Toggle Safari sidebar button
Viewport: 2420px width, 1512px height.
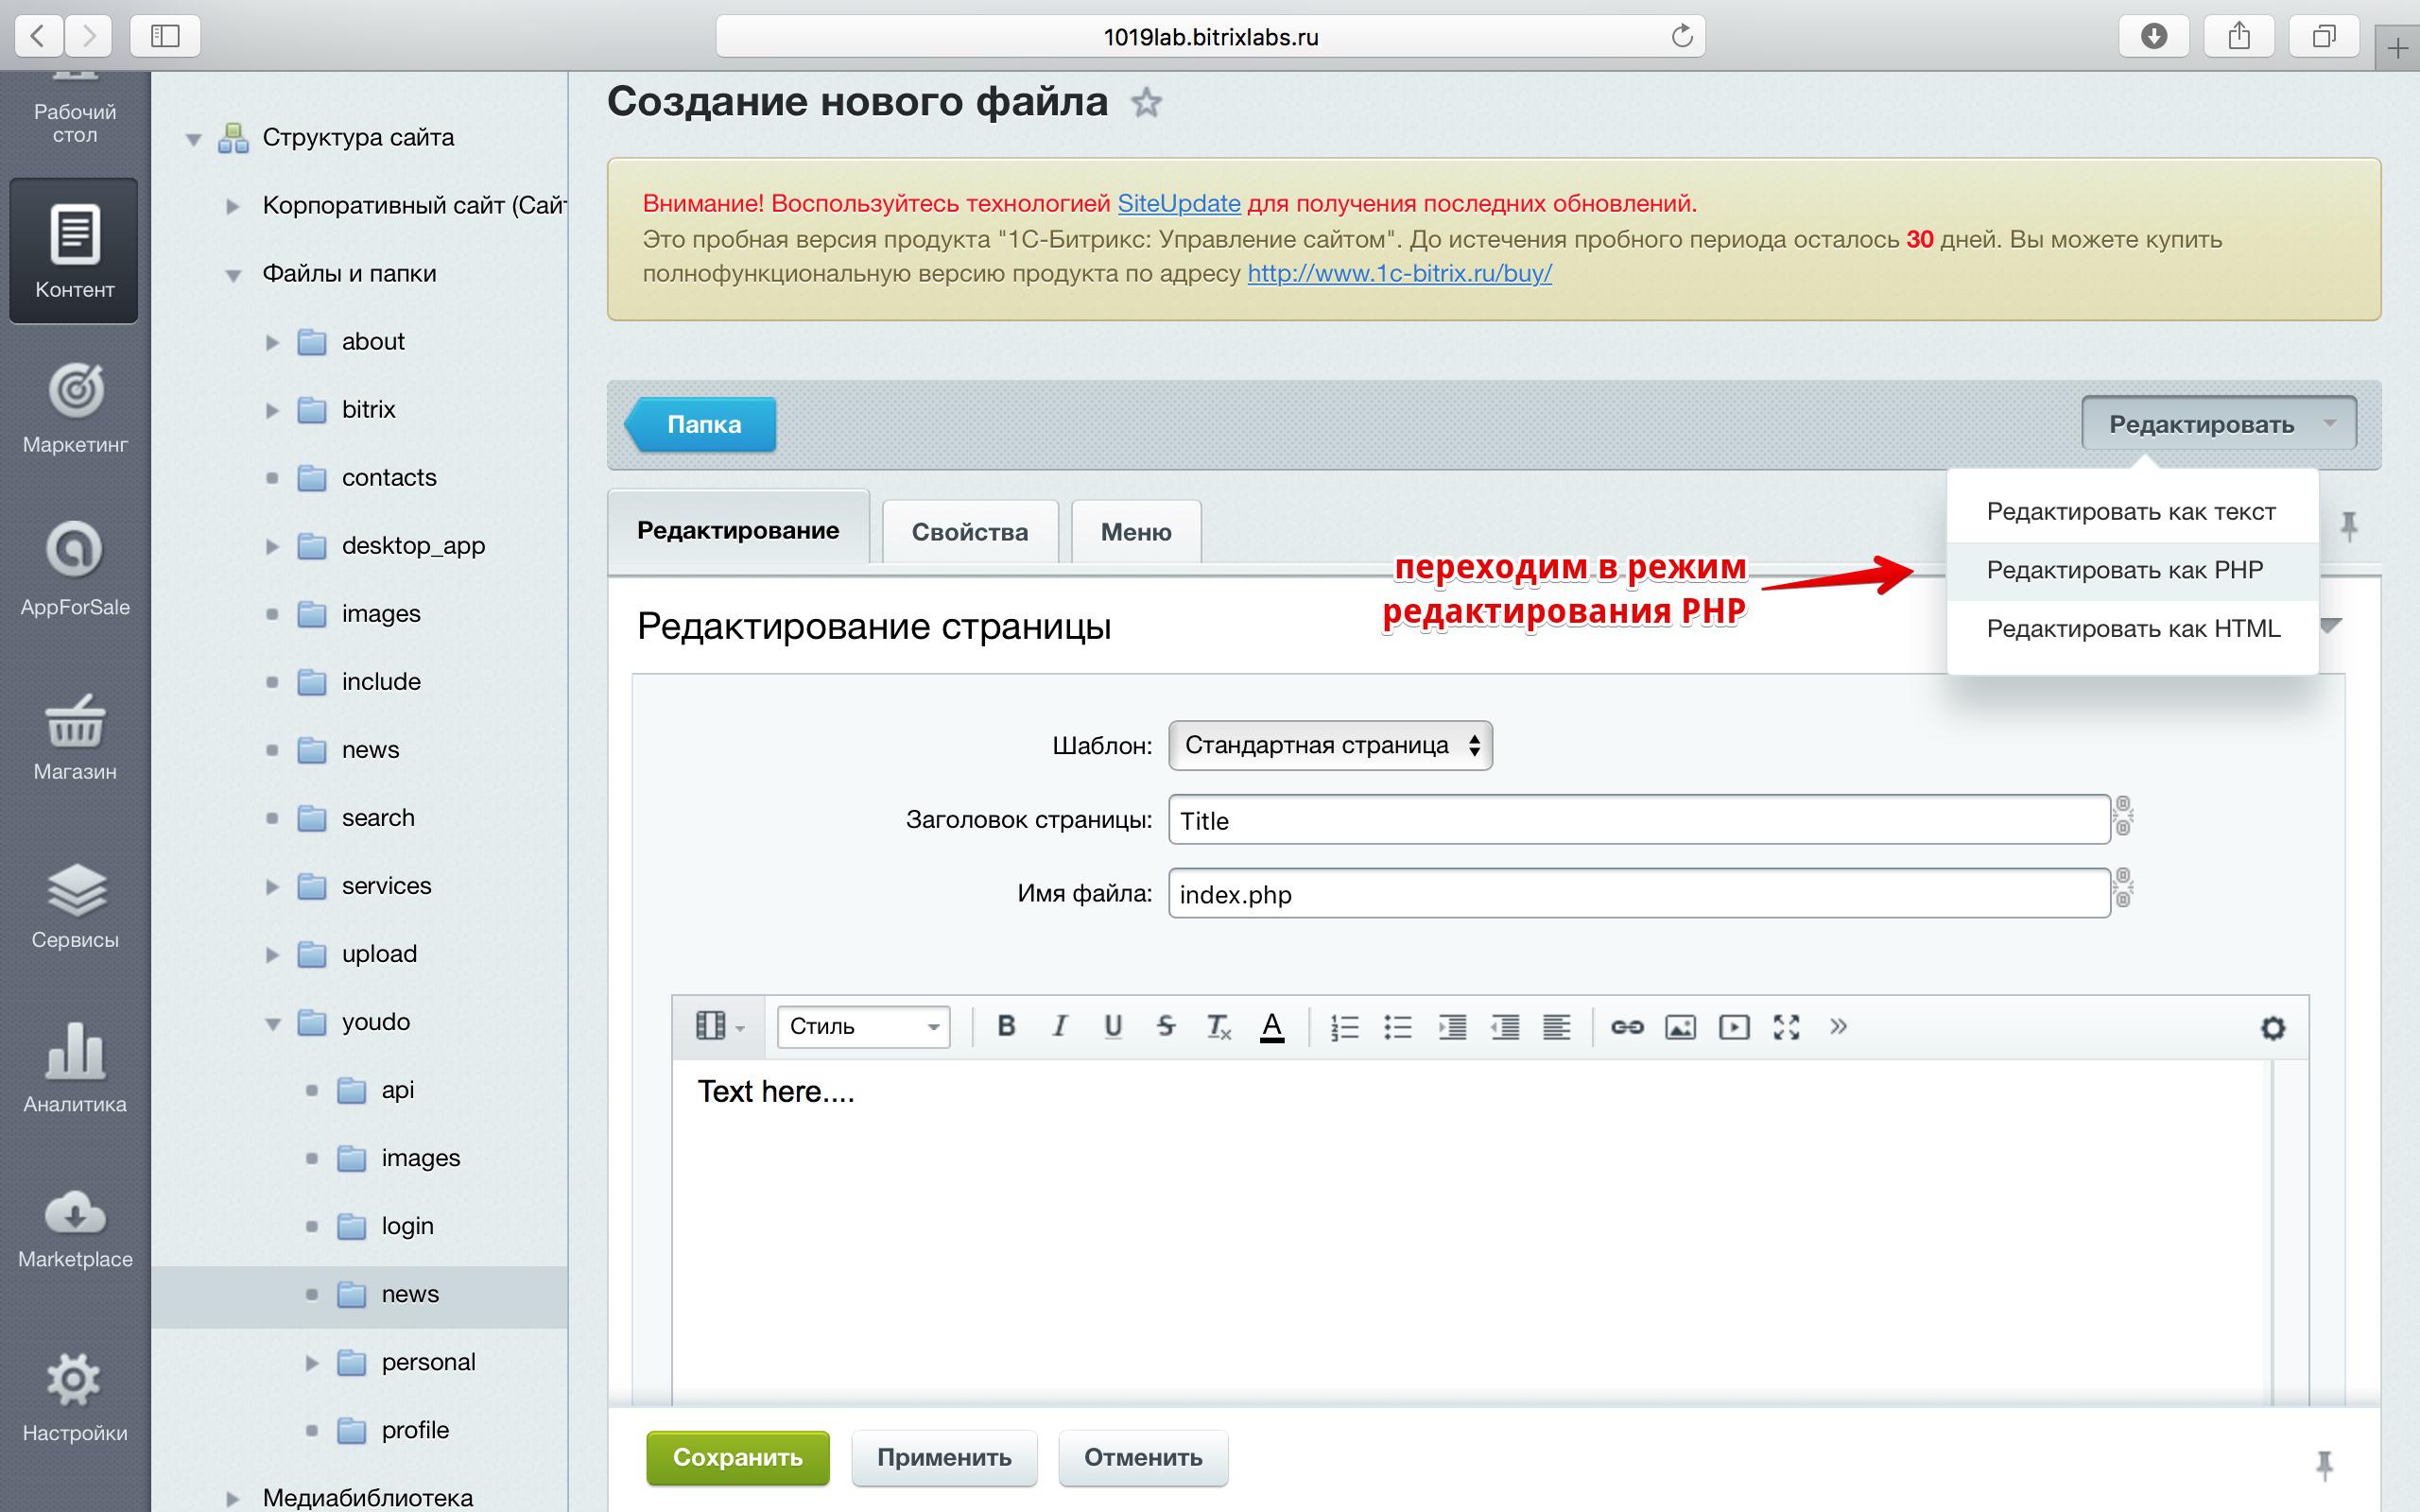pos(165,36)
